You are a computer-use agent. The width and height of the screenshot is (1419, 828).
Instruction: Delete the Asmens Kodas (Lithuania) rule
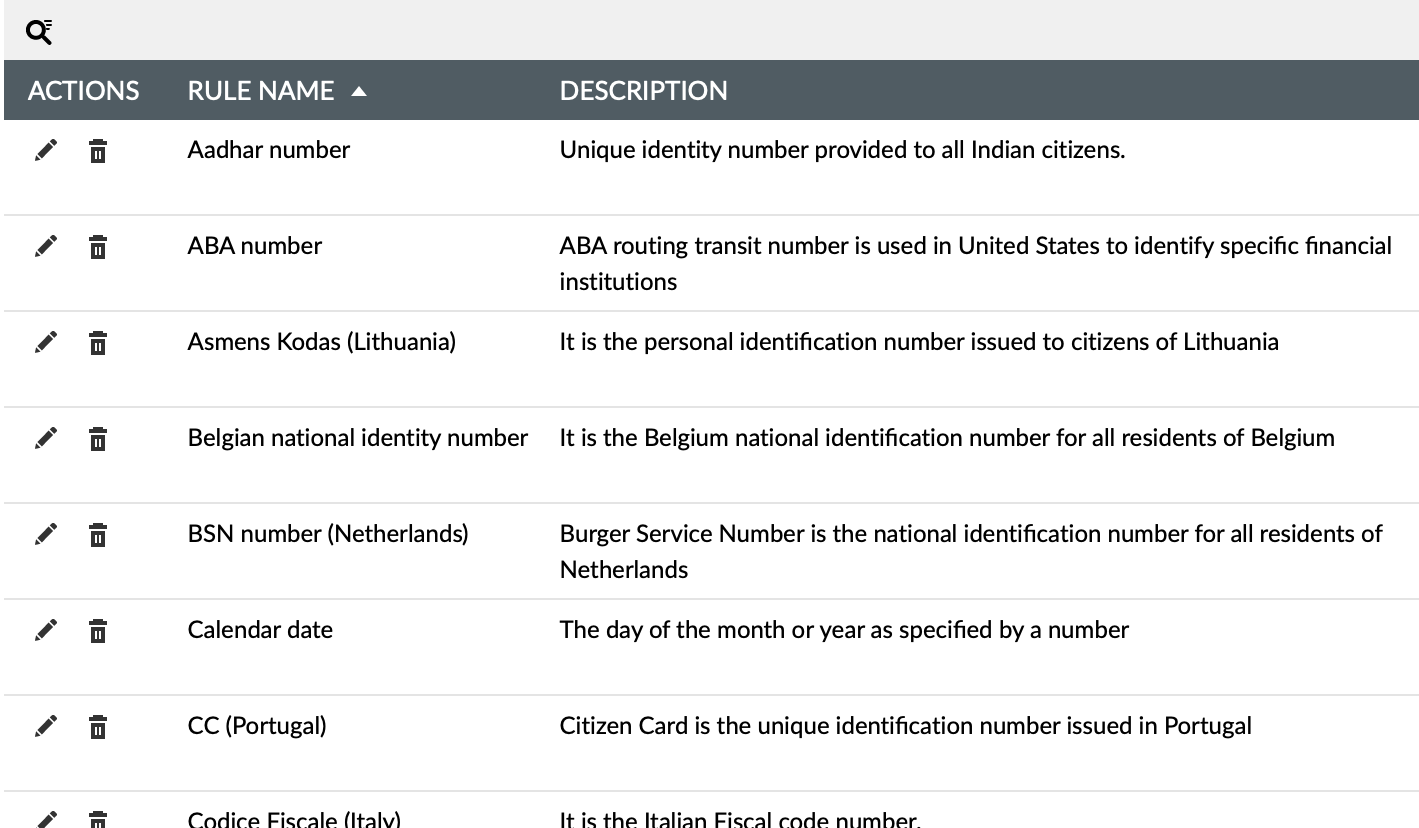click(97, 344)
